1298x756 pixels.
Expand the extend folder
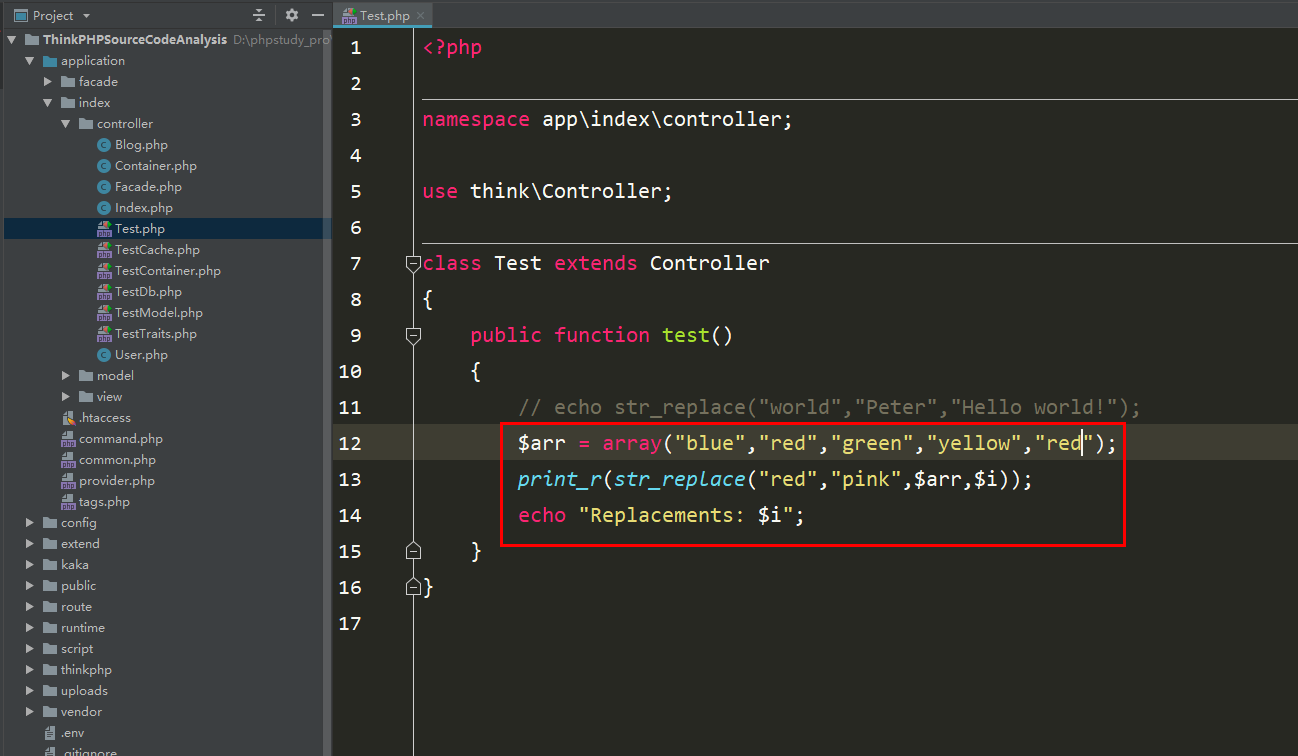tap(30, 544)
